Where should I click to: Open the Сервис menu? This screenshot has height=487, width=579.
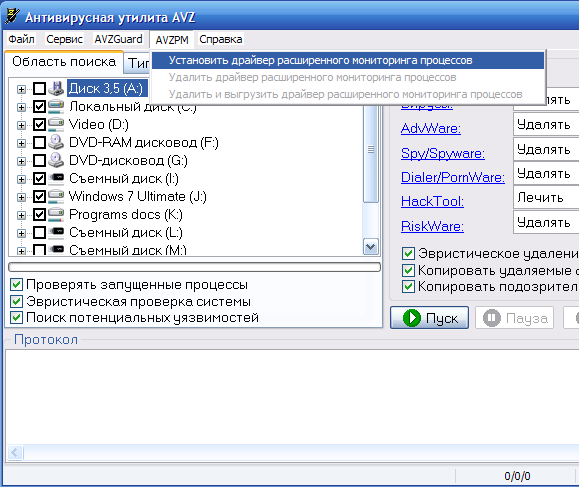(x=64, y=39)
